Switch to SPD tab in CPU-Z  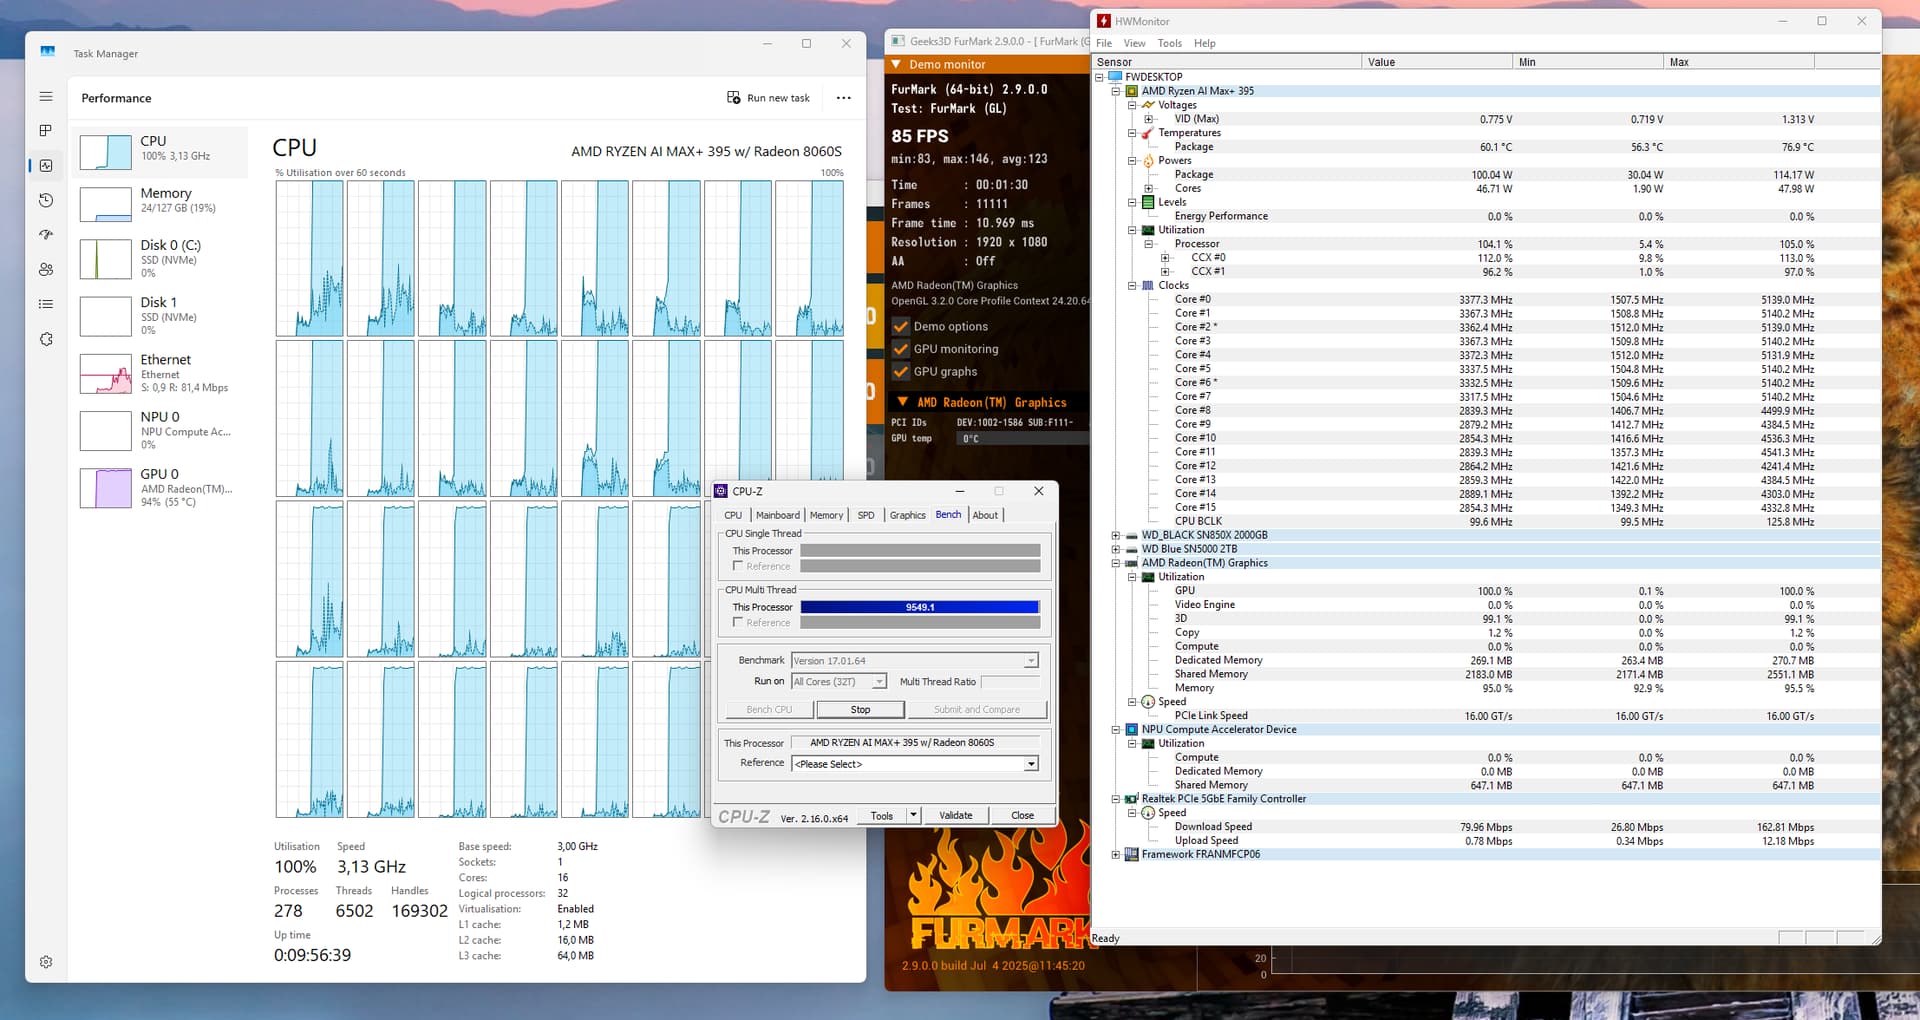click(866, 515)
